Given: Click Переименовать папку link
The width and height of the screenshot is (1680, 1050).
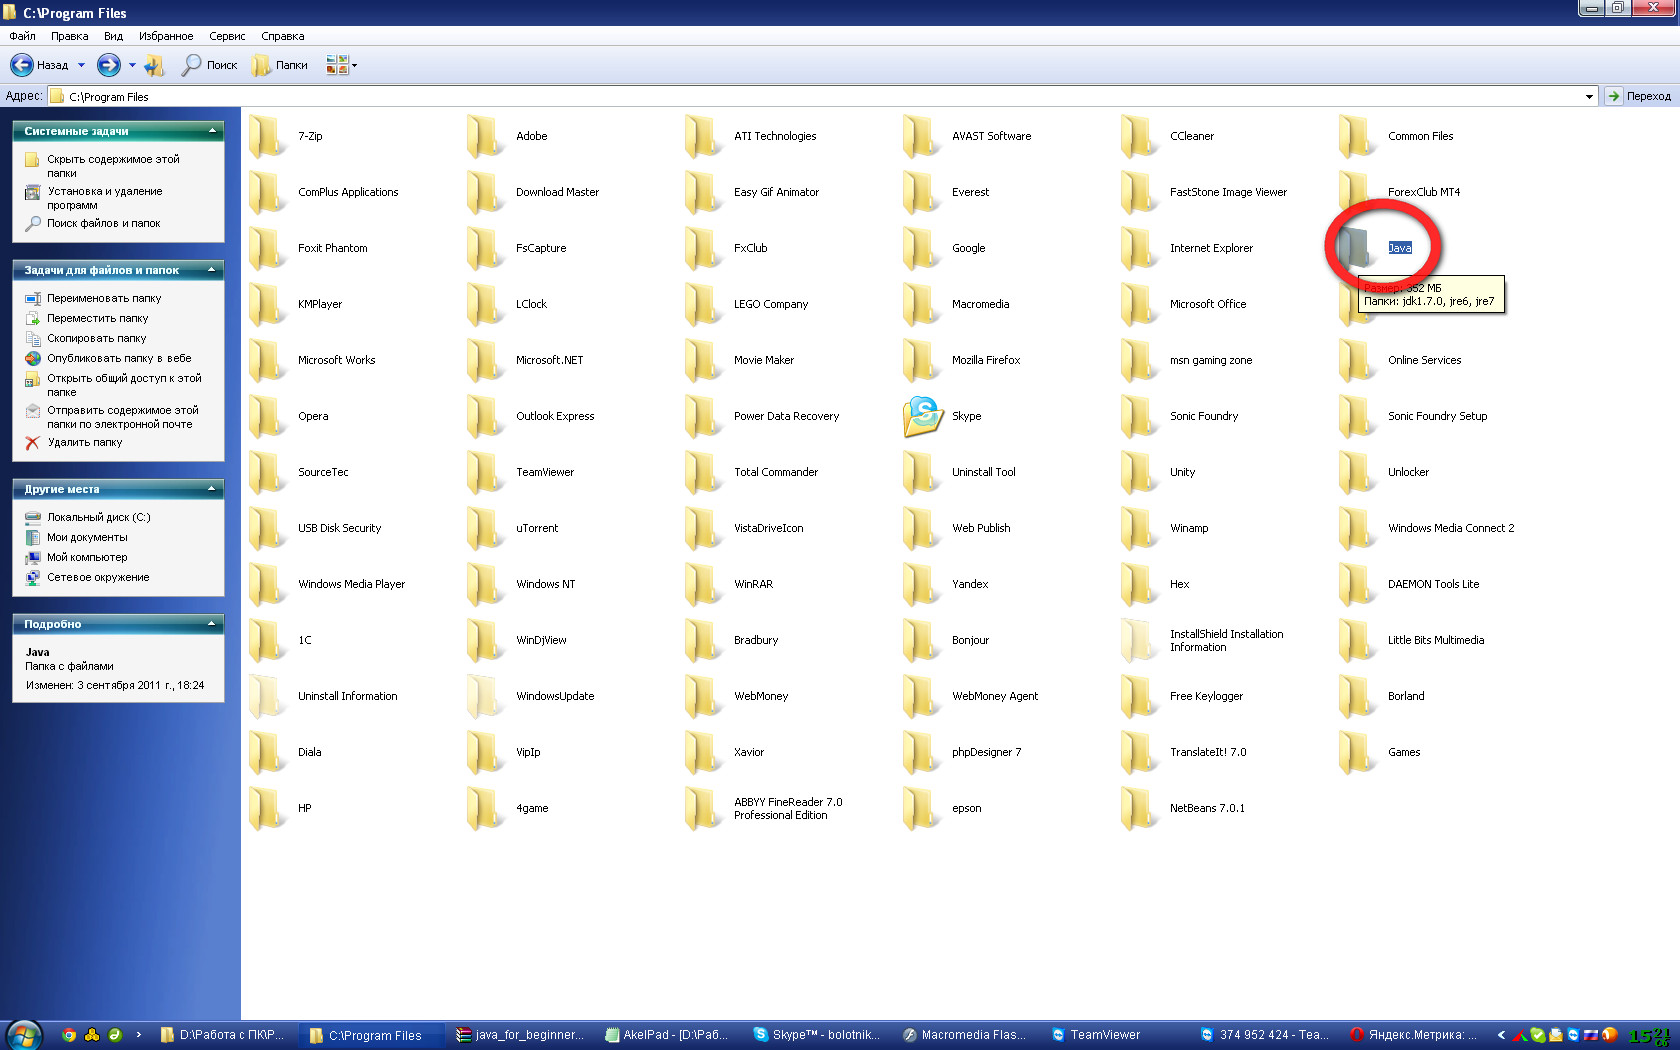Looking at the screenshot, I should tap(104, 298).
